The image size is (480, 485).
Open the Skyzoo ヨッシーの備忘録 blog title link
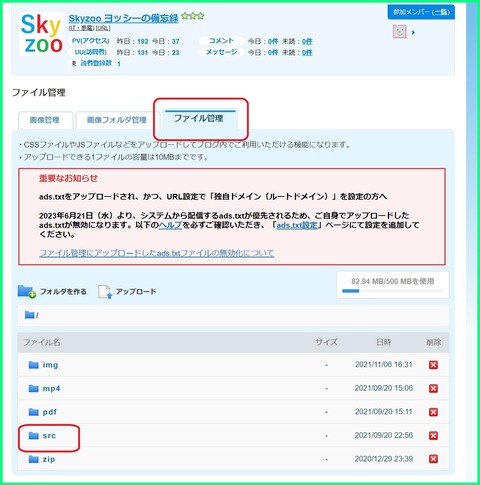click(x=123, y=18)
